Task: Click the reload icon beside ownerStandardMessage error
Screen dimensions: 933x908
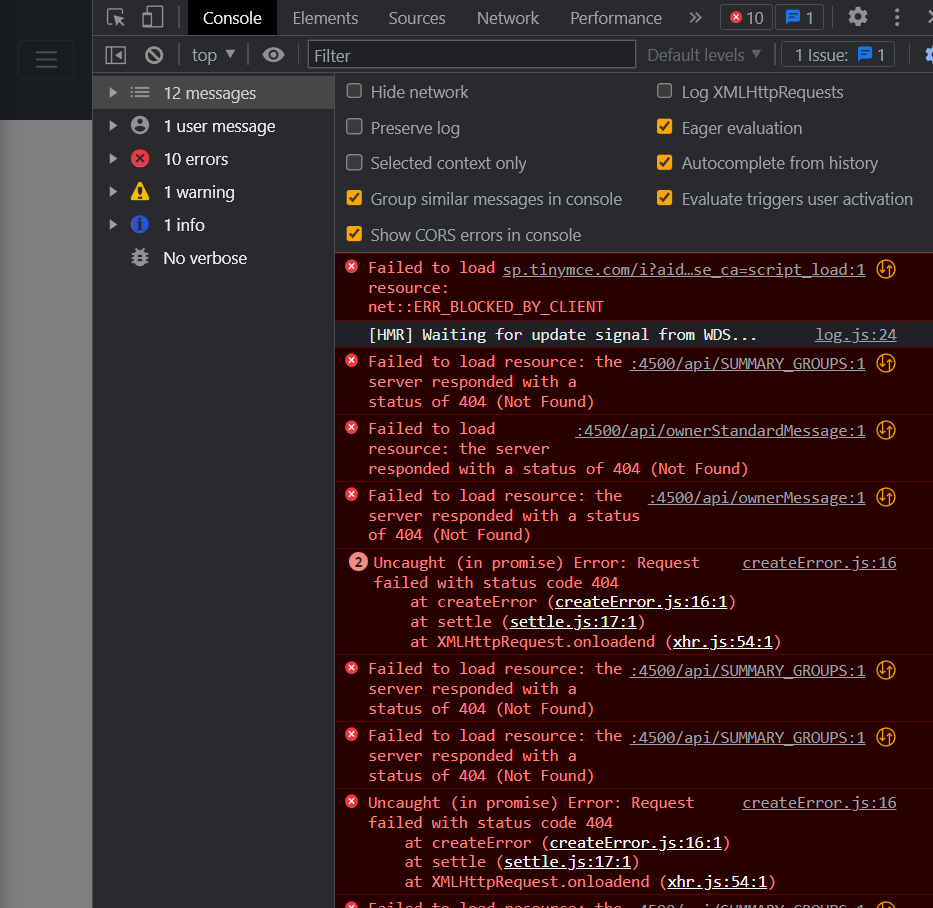Action: pyautogui.click(x=886, y=430)
